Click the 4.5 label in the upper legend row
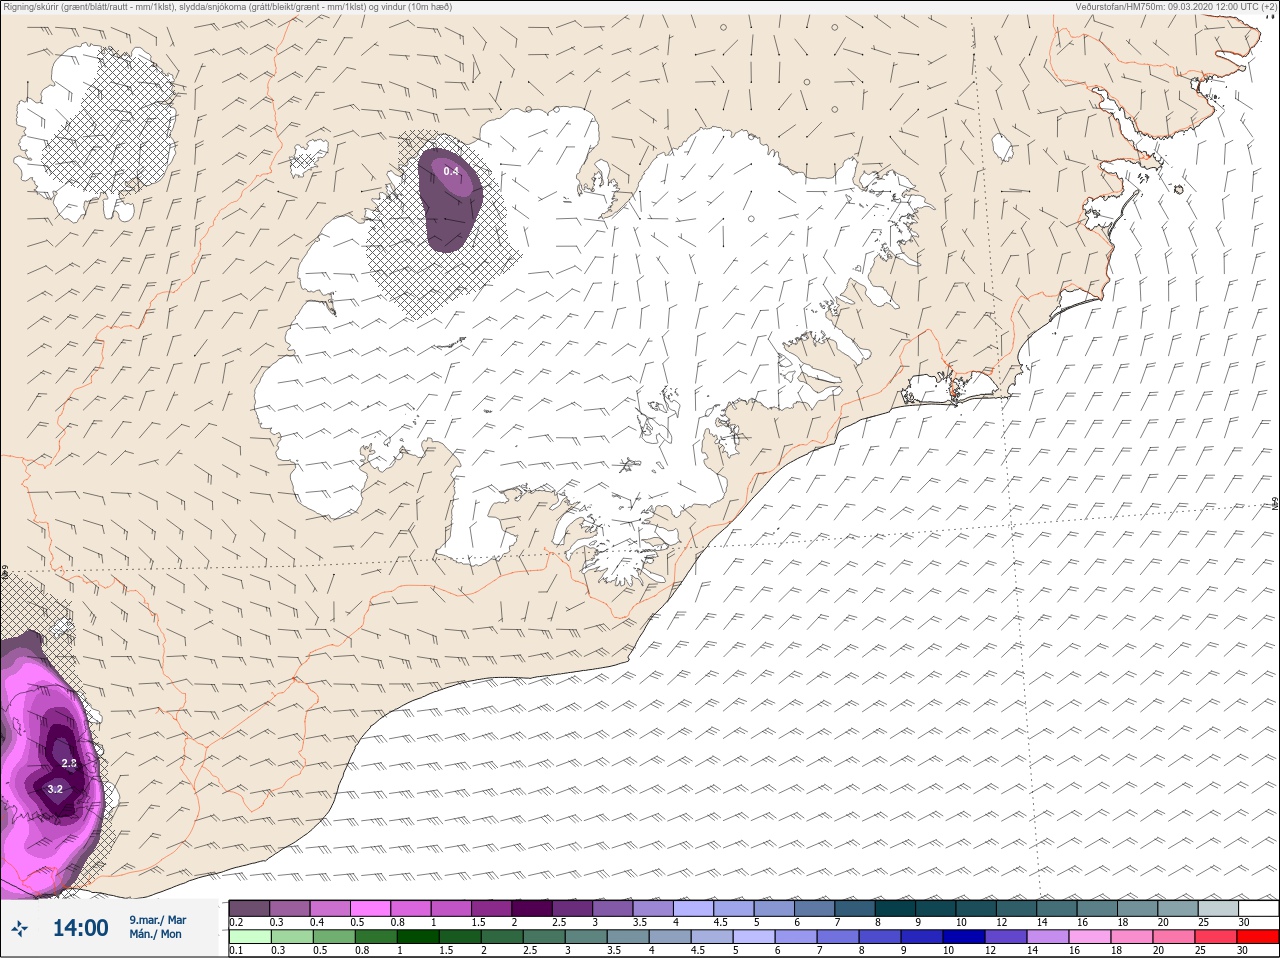The width and height of the screenshot is (1280, 958). click(x=721, y=922)
